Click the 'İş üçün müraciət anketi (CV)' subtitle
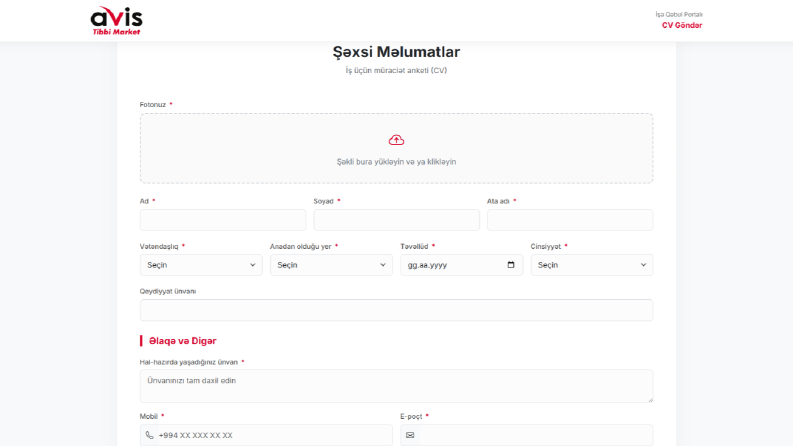793x446 pixels. (396, 70)
